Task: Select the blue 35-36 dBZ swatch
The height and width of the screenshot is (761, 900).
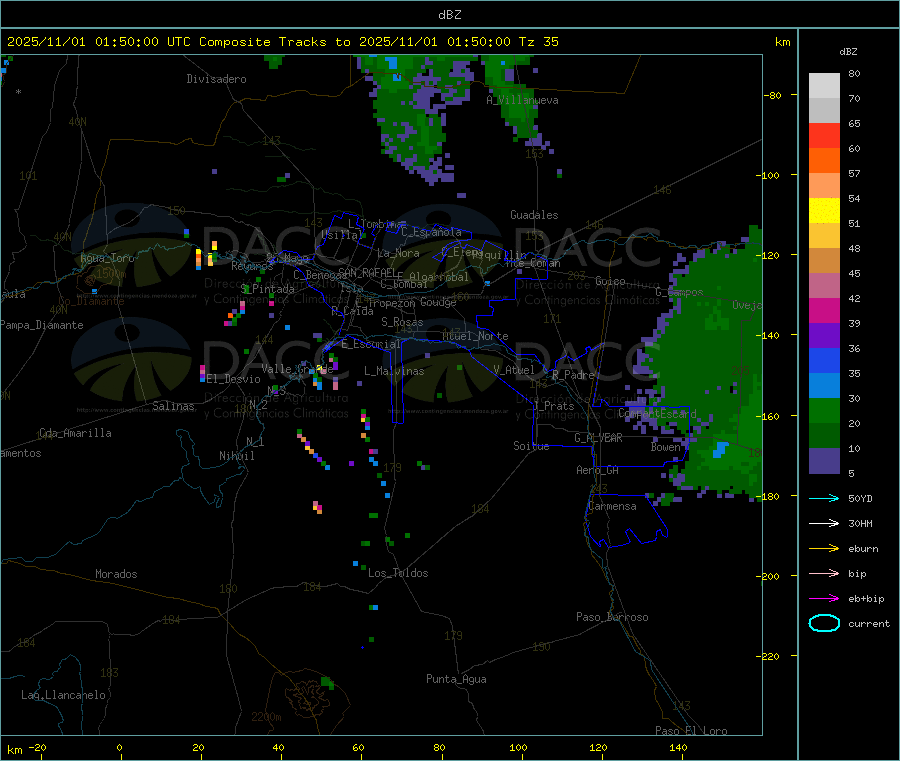Action: pos(824,360)
